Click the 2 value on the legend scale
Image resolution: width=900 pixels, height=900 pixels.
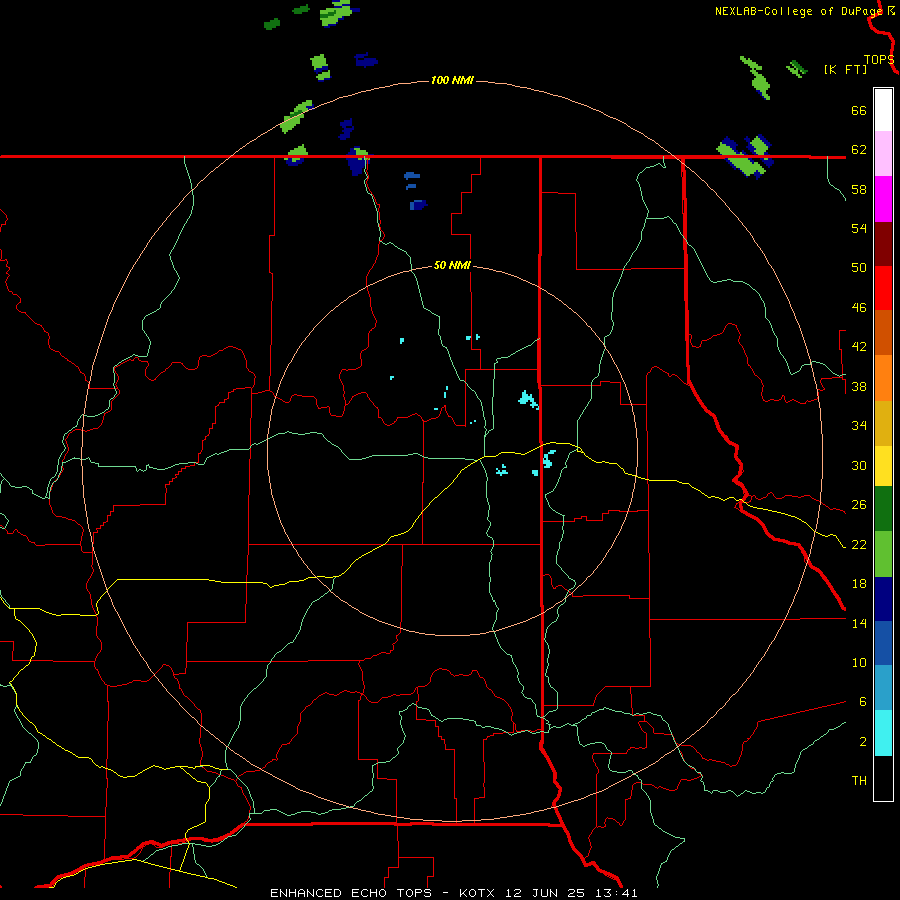[862, 742]
